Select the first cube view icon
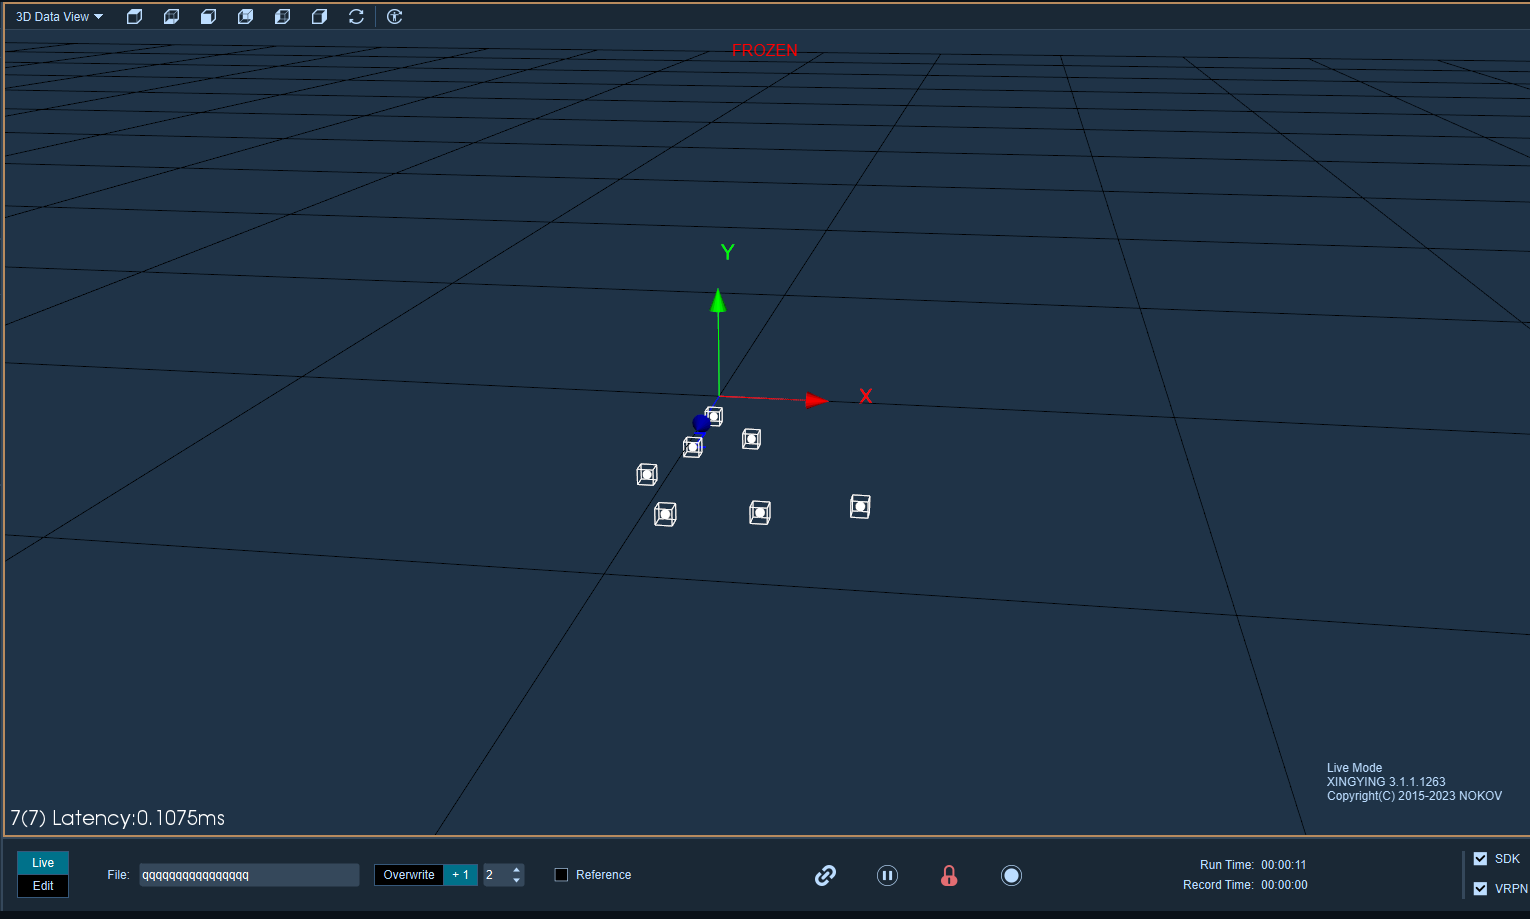 [x=135, y=17]
